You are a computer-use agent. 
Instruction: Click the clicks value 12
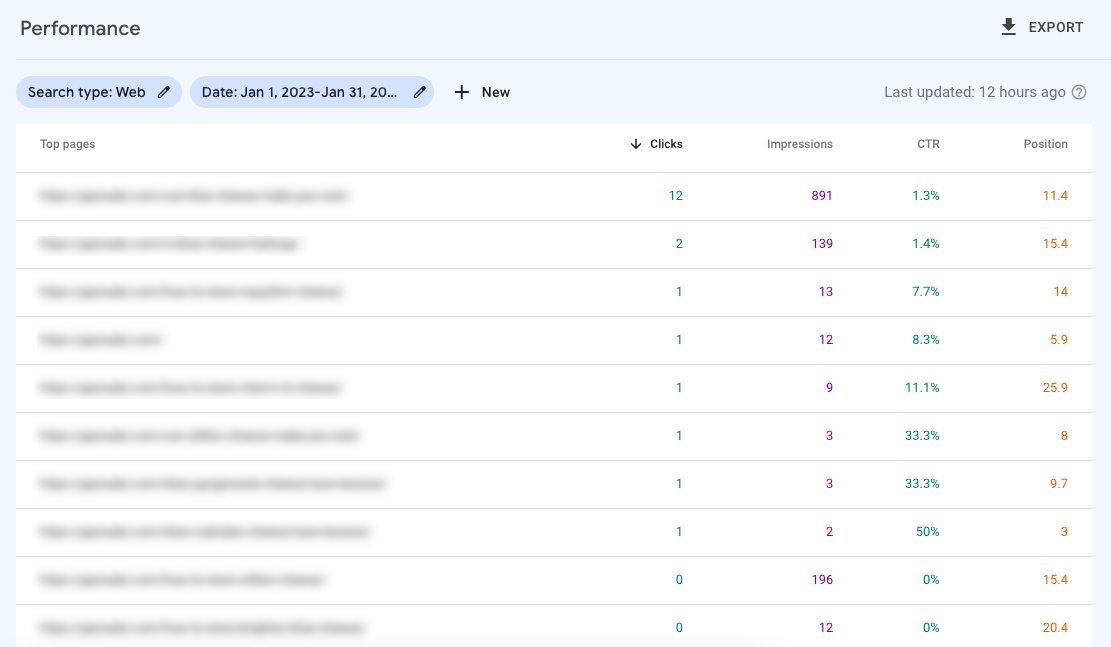tap(675, 196)
